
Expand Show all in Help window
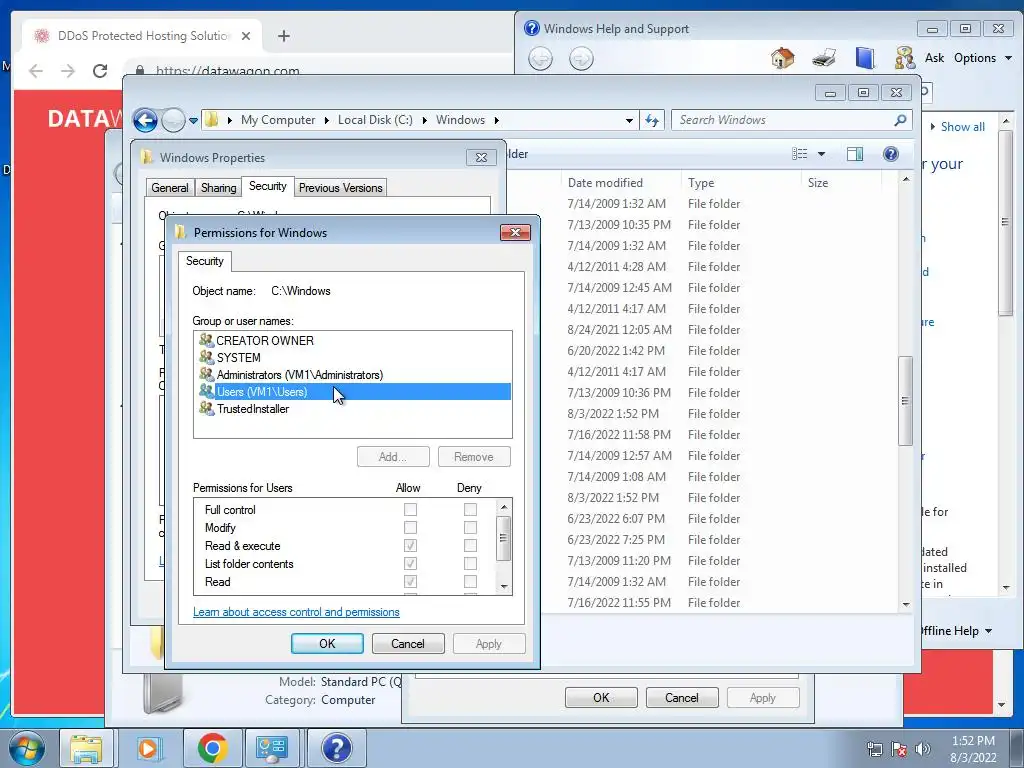point(957,127)
